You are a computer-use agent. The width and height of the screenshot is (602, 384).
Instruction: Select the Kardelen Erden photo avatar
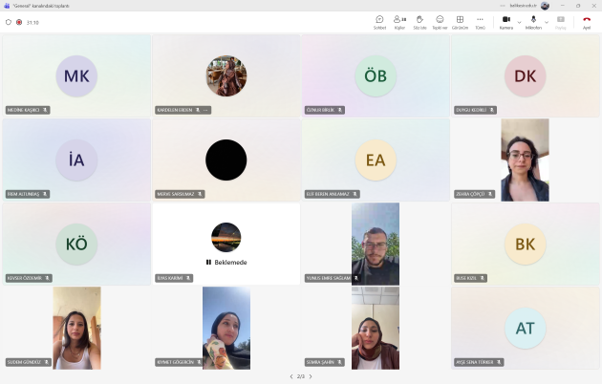226,76
